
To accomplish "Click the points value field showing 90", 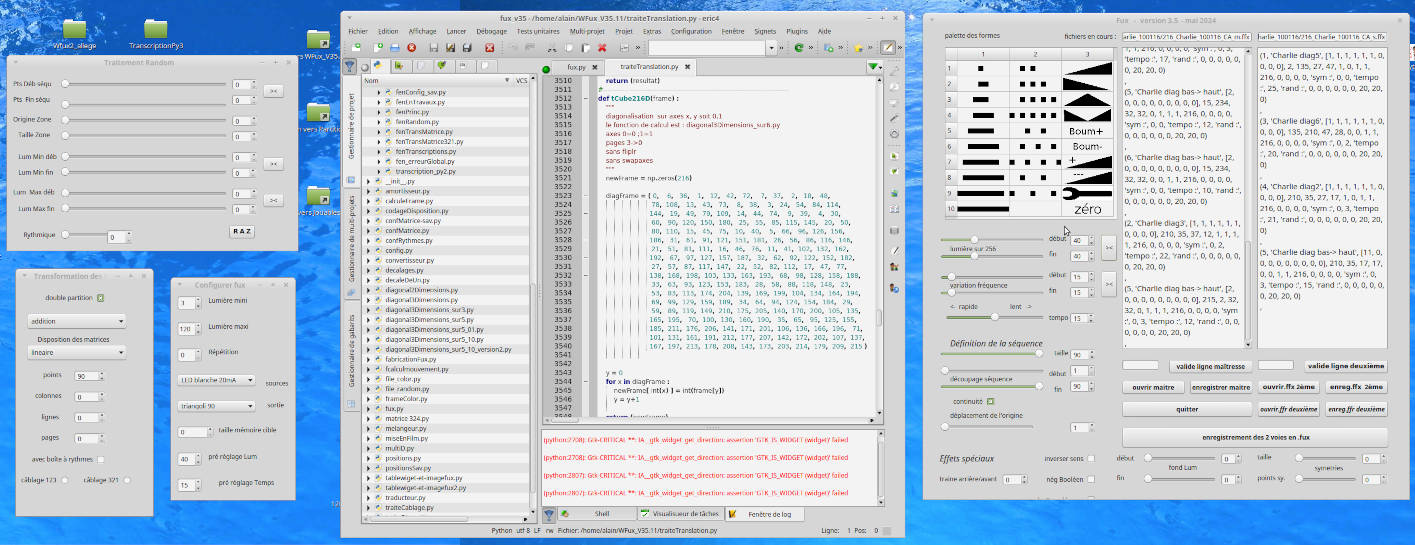I will (x=87, y=376).
